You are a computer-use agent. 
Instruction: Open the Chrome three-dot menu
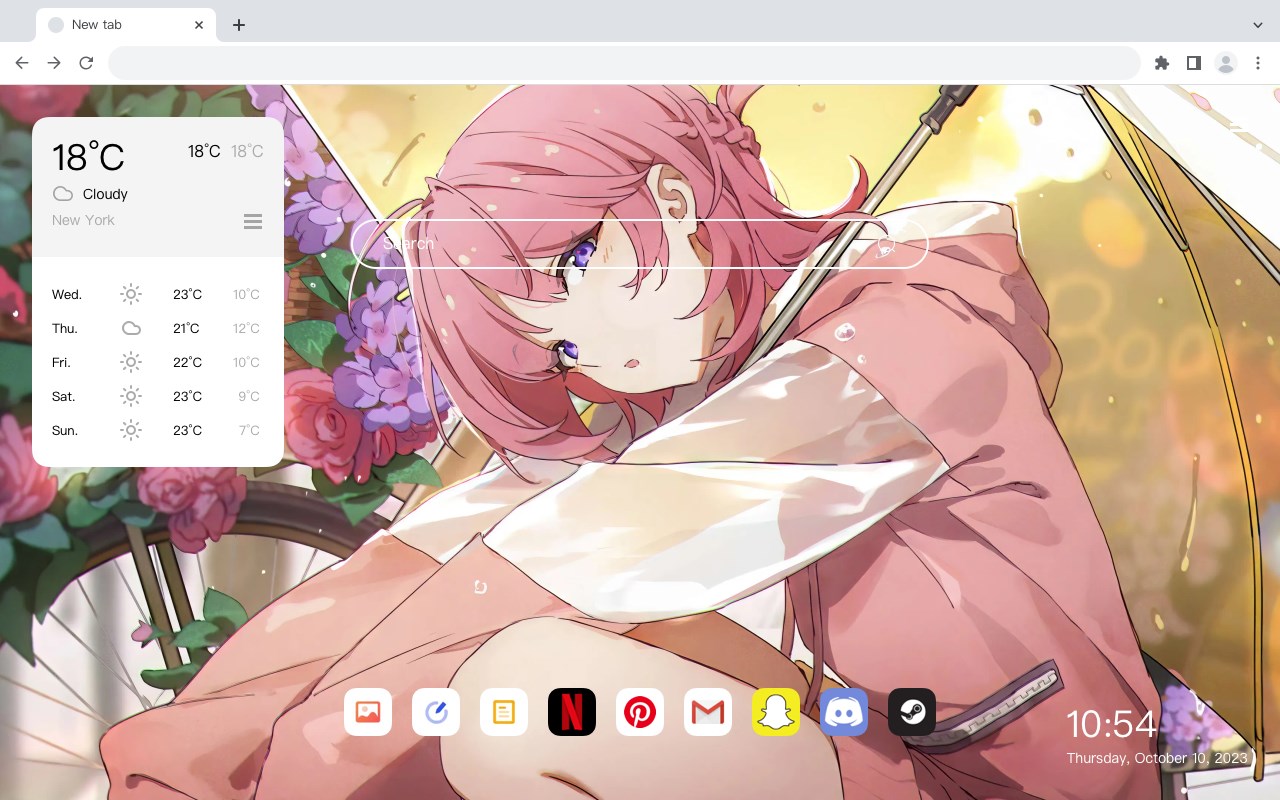1258,63
